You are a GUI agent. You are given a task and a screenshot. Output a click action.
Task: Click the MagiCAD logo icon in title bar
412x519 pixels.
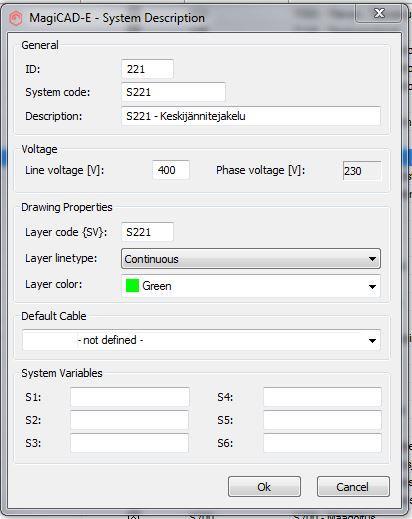point(16,18)
